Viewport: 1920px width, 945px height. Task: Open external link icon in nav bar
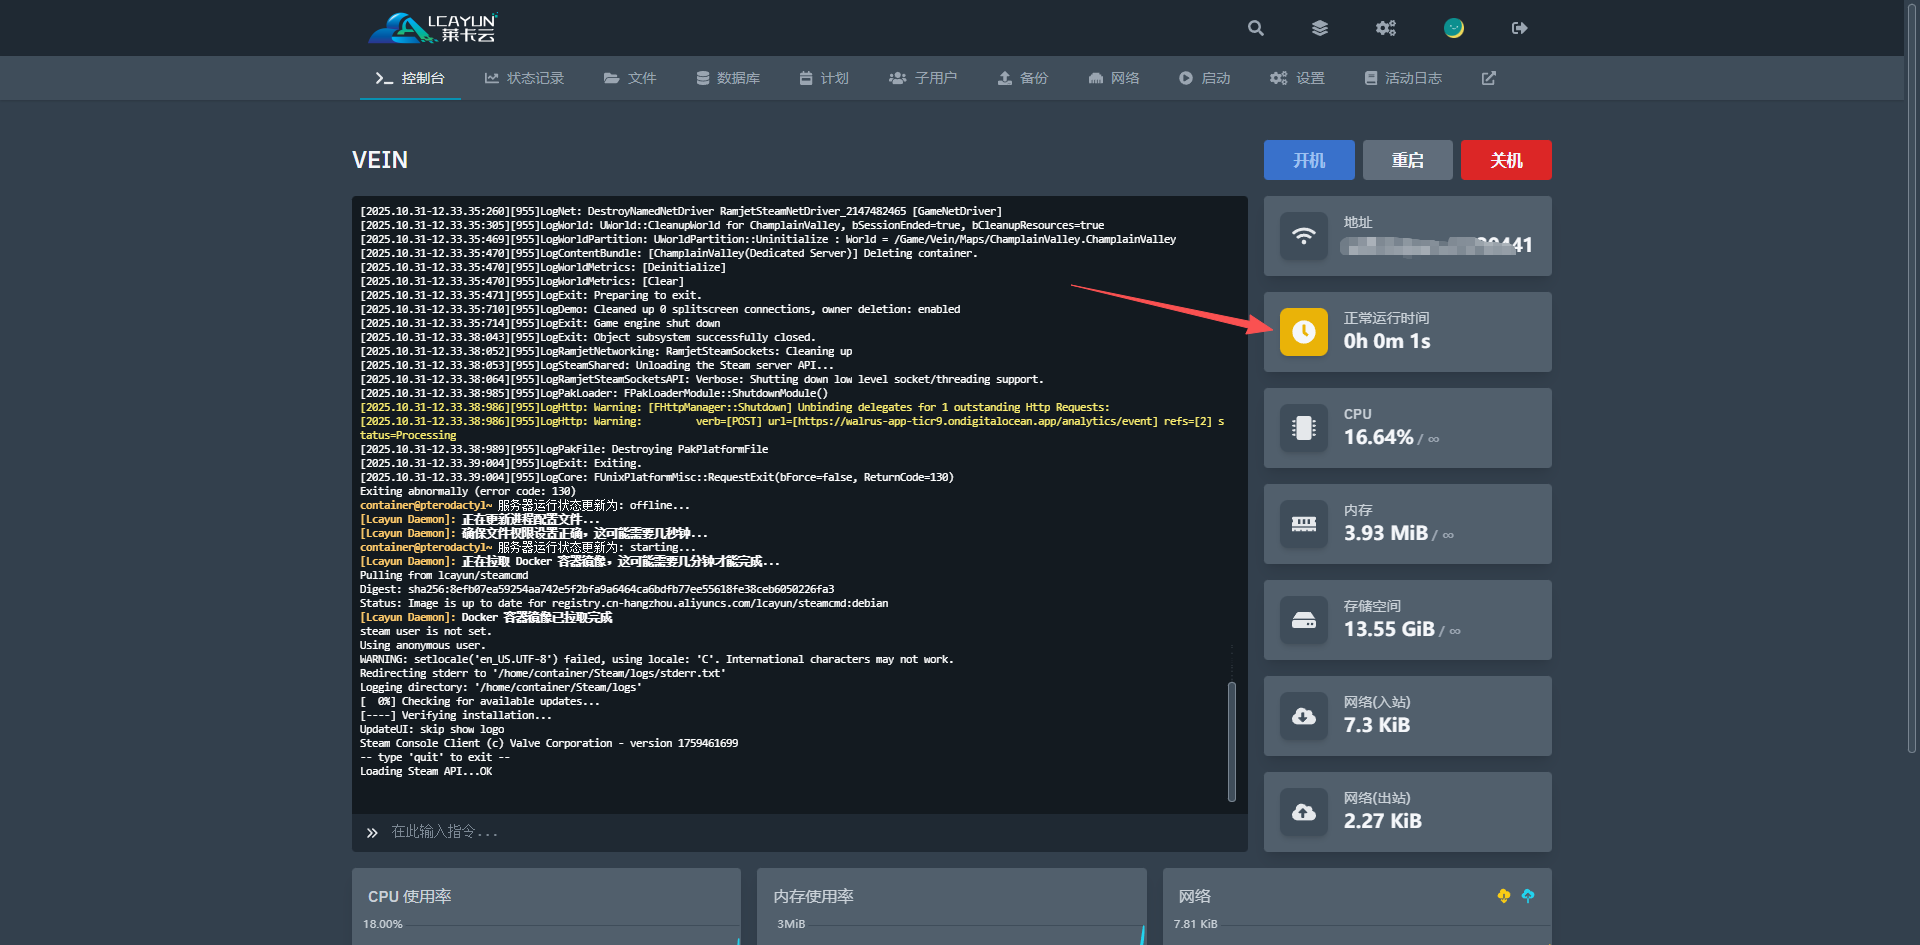[x=1488, y=78]
